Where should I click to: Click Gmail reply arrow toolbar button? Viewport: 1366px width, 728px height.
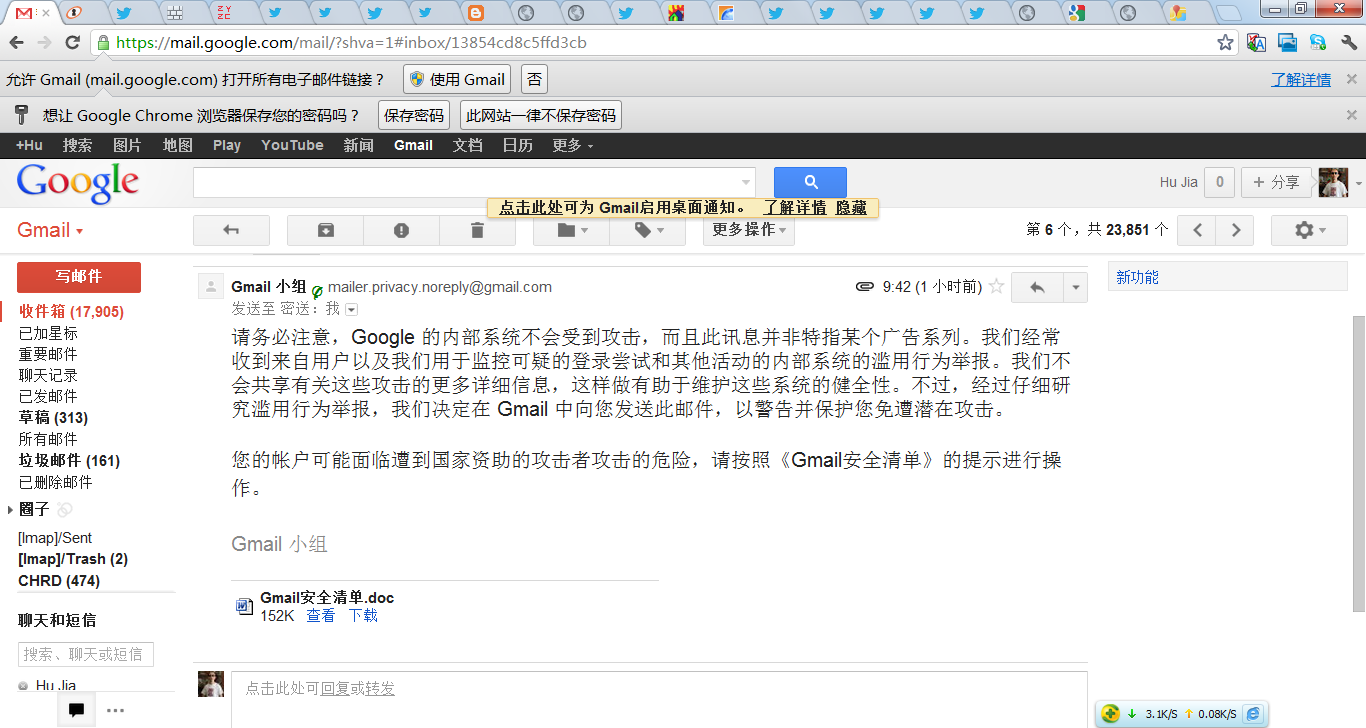pos(231,230)
